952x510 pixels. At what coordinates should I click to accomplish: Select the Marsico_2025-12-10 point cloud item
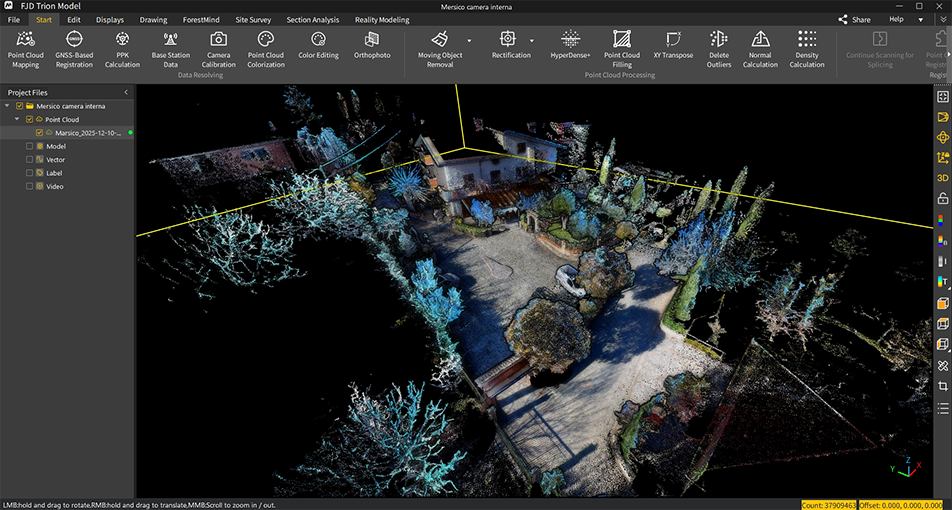89,132
